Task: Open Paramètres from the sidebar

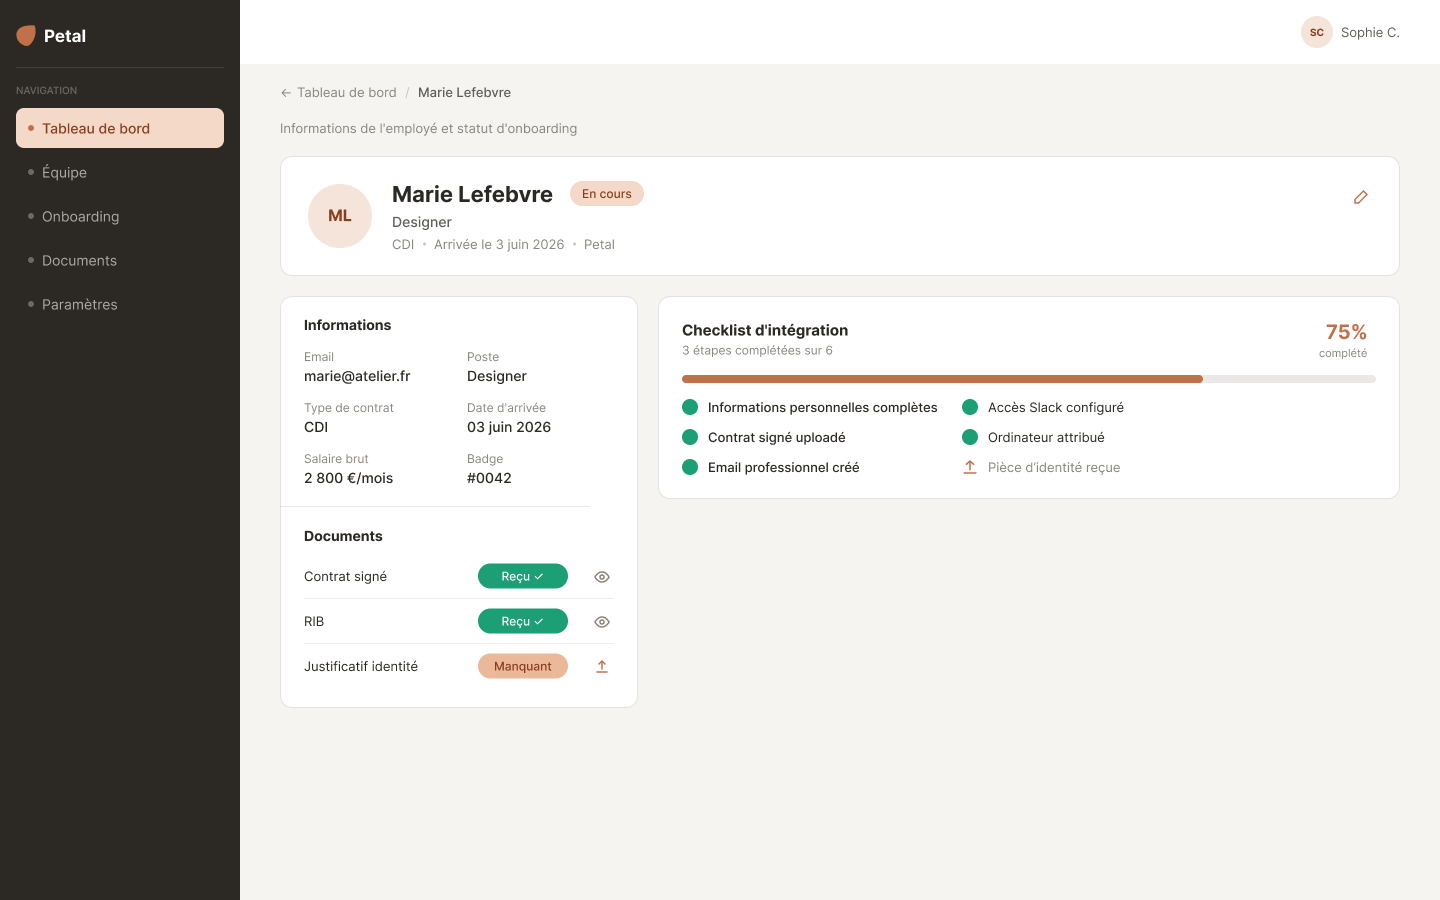Action: coord(120,304)
